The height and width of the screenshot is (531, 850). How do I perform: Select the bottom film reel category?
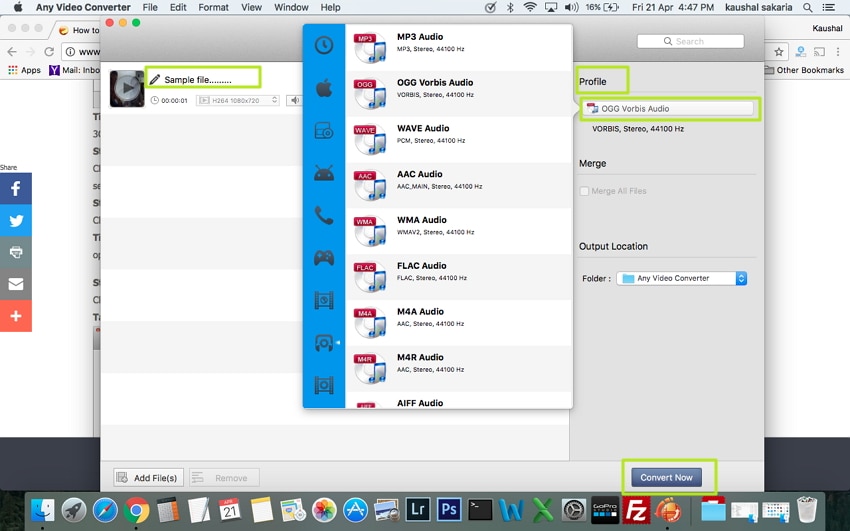click(x=324, y=385)
